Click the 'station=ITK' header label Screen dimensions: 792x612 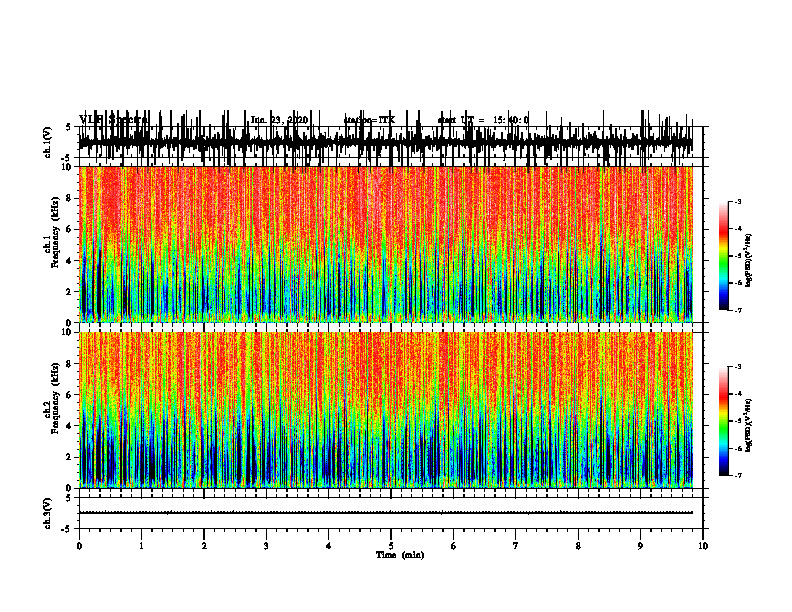coord(369,120)
